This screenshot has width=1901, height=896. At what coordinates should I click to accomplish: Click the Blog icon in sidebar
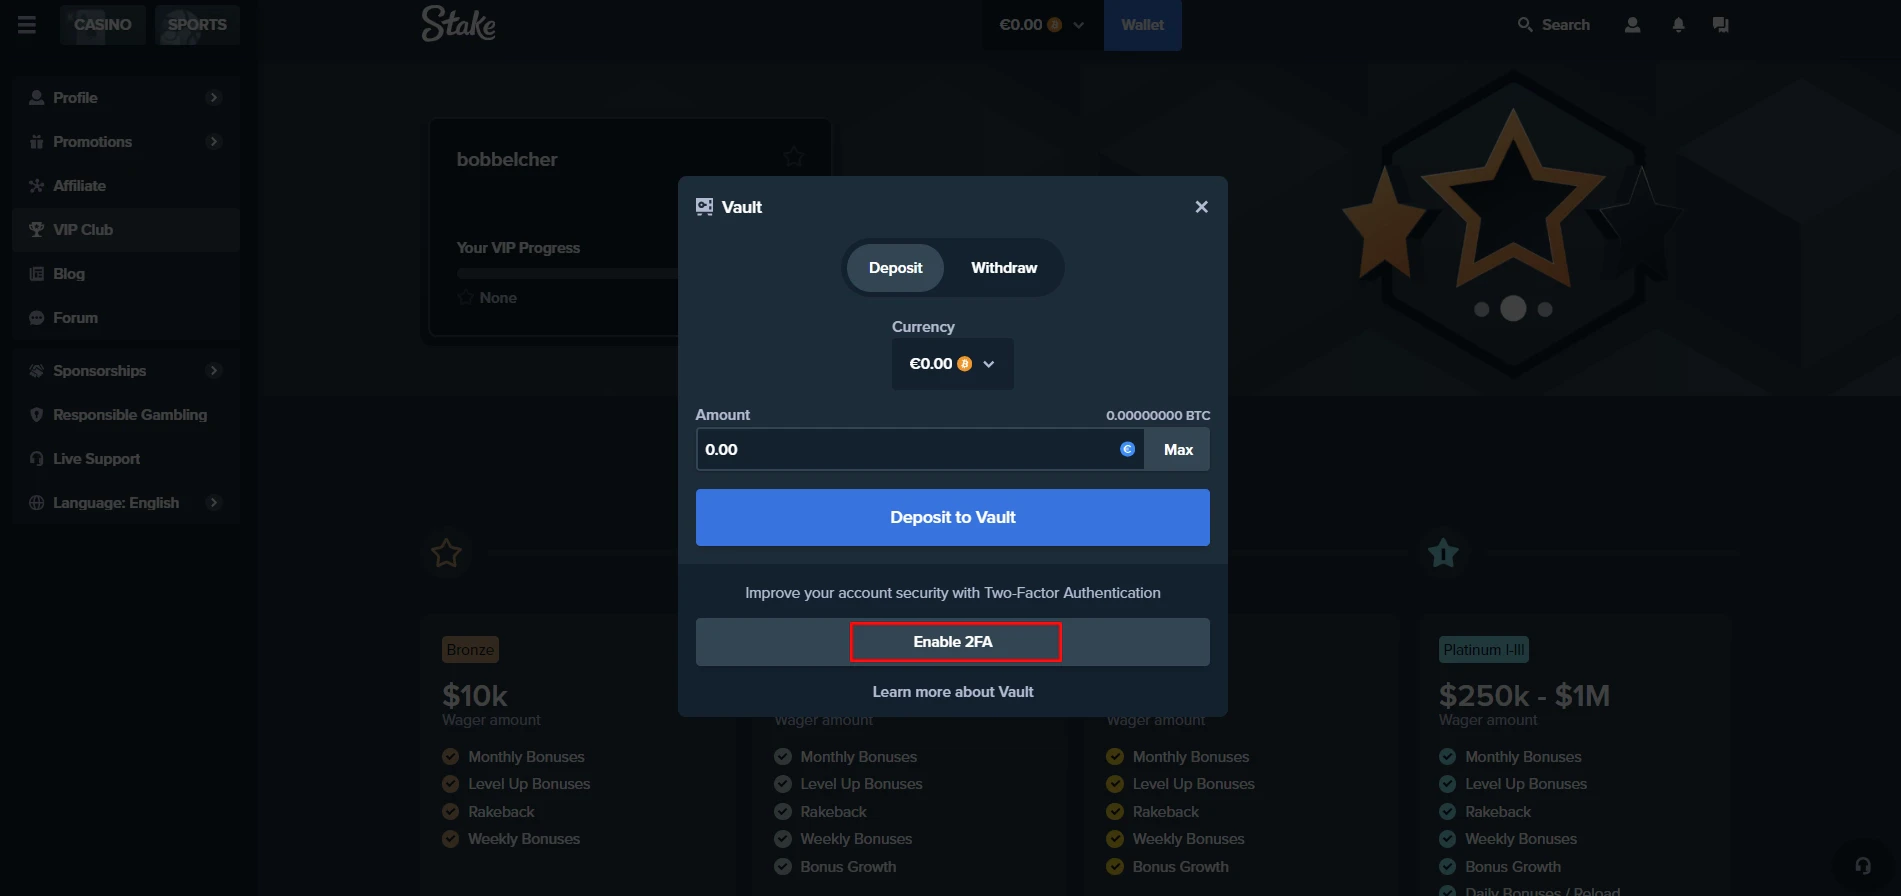pyautogui.click(x=37, y=273)
